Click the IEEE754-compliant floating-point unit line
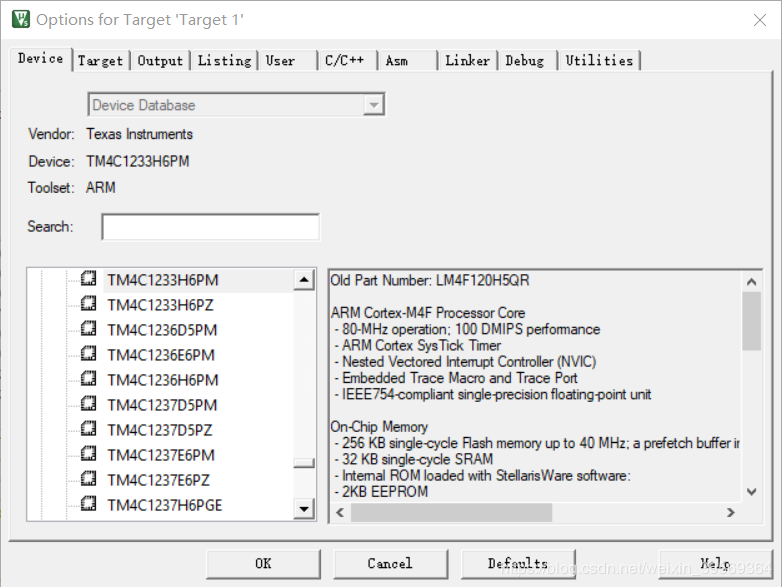The height and width of the screenshot is (587, 782). pyautogui.click(x=493, y=394)
